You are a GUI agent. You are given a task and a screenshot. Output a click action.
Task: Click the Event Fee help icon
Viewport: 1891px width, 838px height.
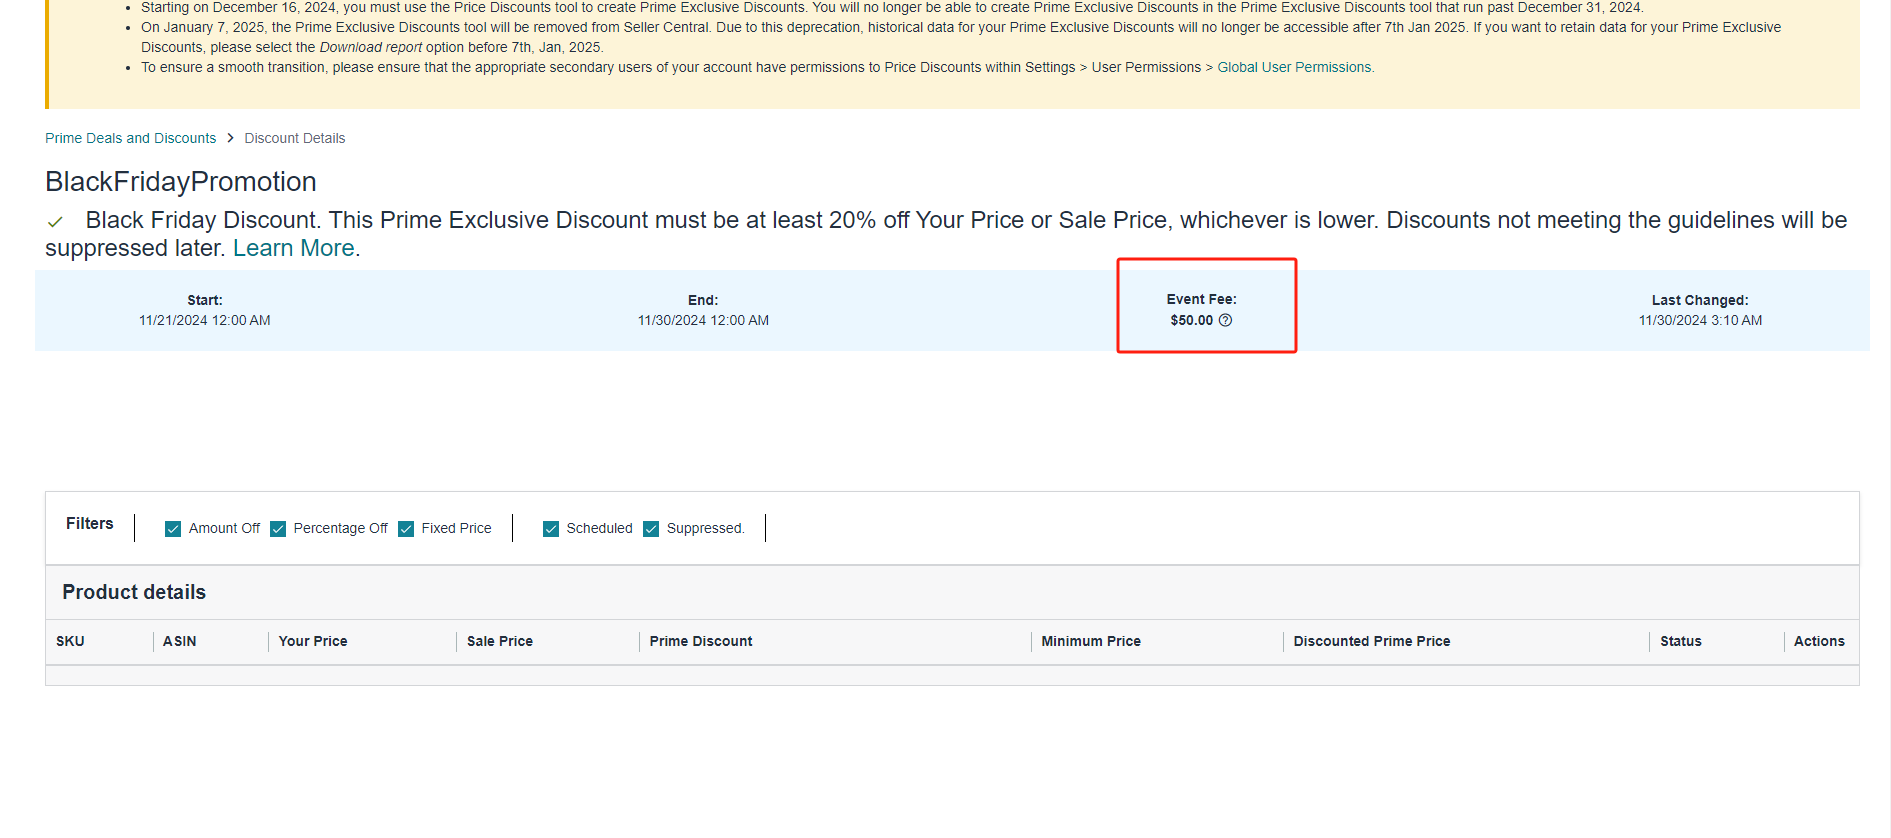1225,320
